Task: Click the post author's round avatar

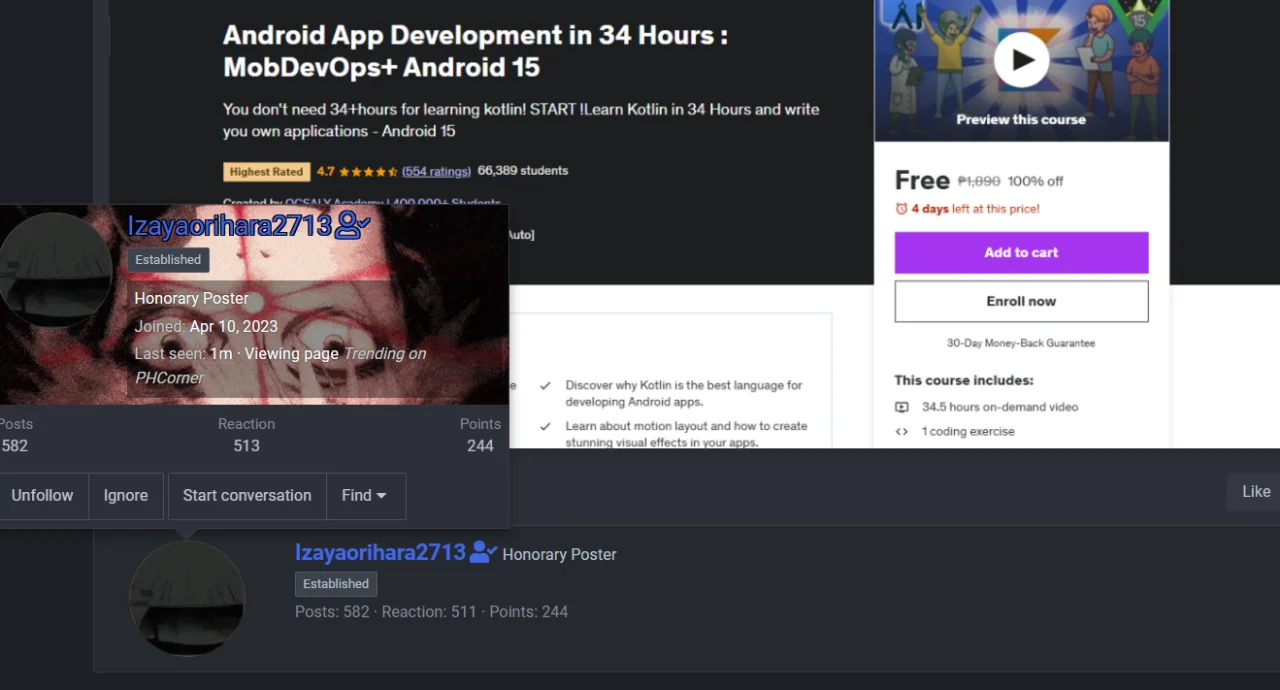Action: pos(187,598)
